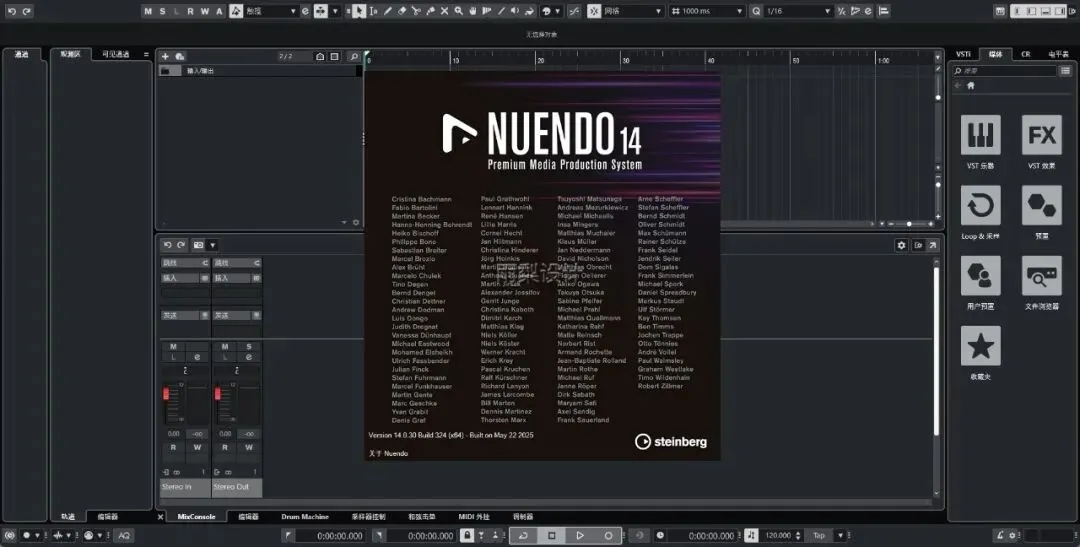This screenshot has width=1080, height=547.
Task: Select the visibility tab in left zone
Action: 116,54
